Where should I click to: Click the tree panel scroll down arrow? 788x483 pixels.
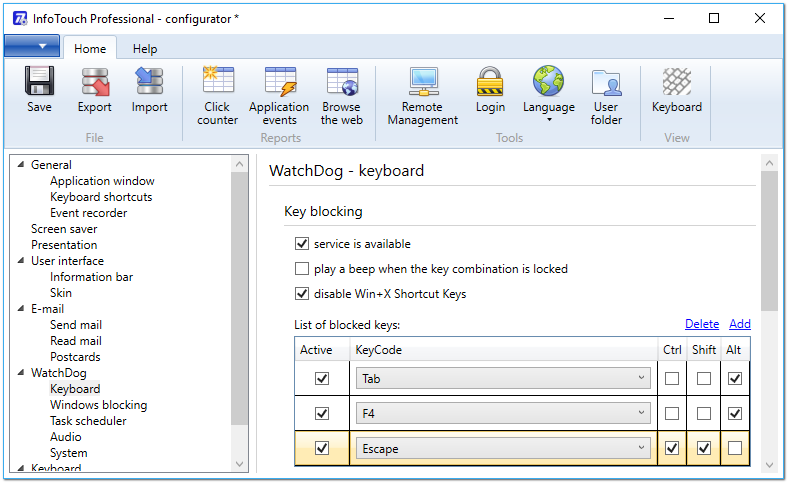coord(240,464)
